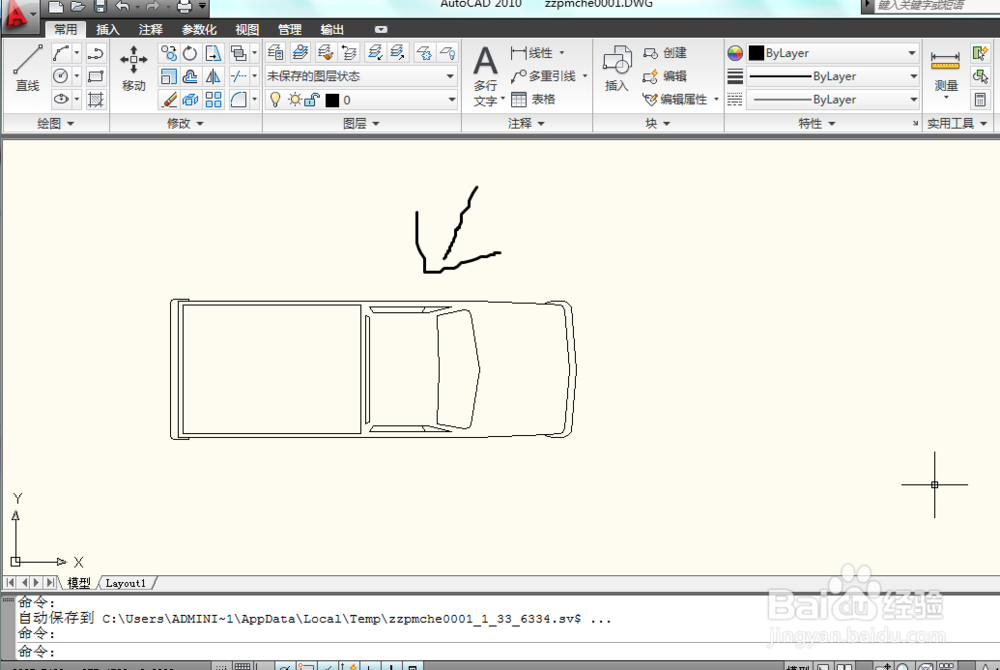This screenshot has height=670, width=1000.
Task: Toggle layer 0 on/off lightbulb
Action: [x=276, y=99]
